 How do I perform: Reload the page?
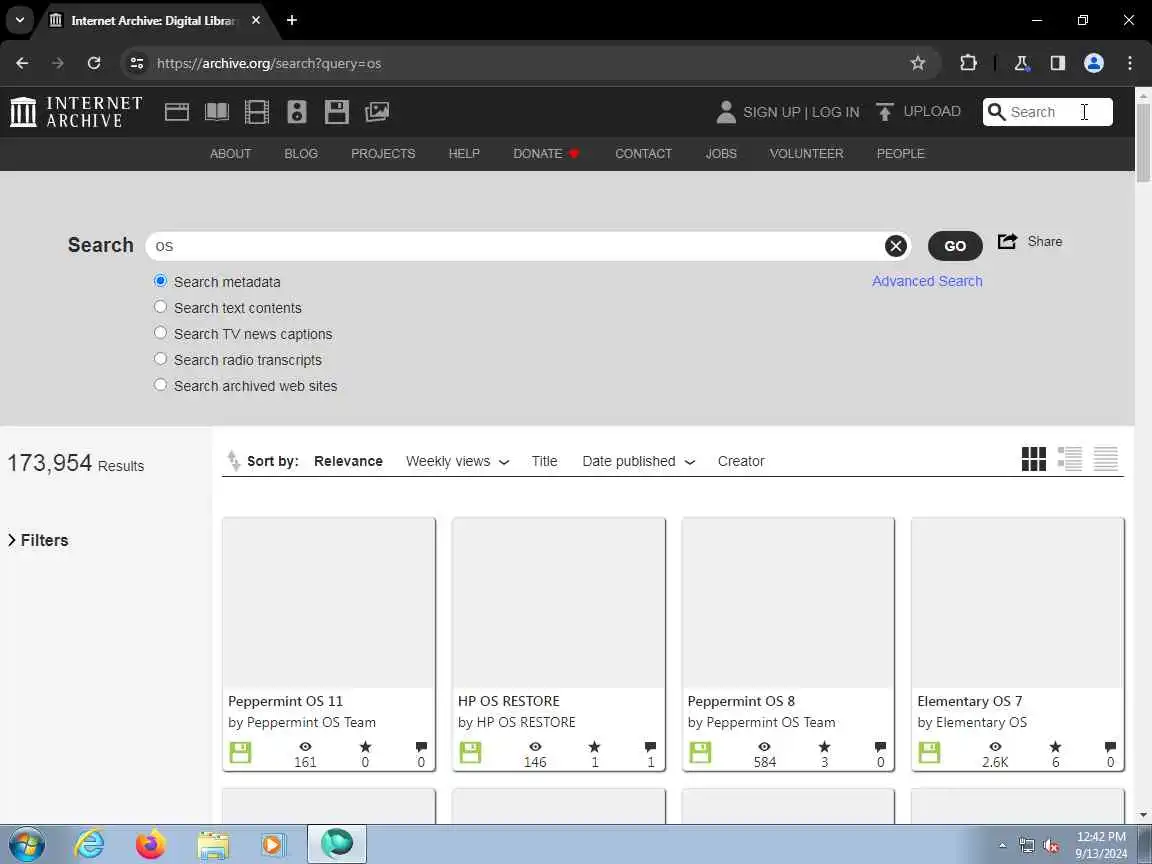pyautogui.click(x=94, y=63)
